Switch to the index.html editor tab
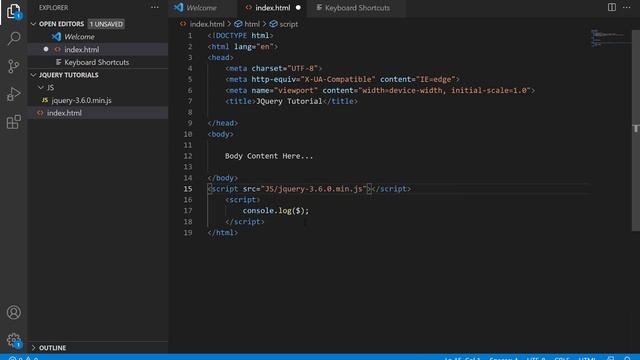640x360 pixels. pyautogui.click(x=273, y=7)
